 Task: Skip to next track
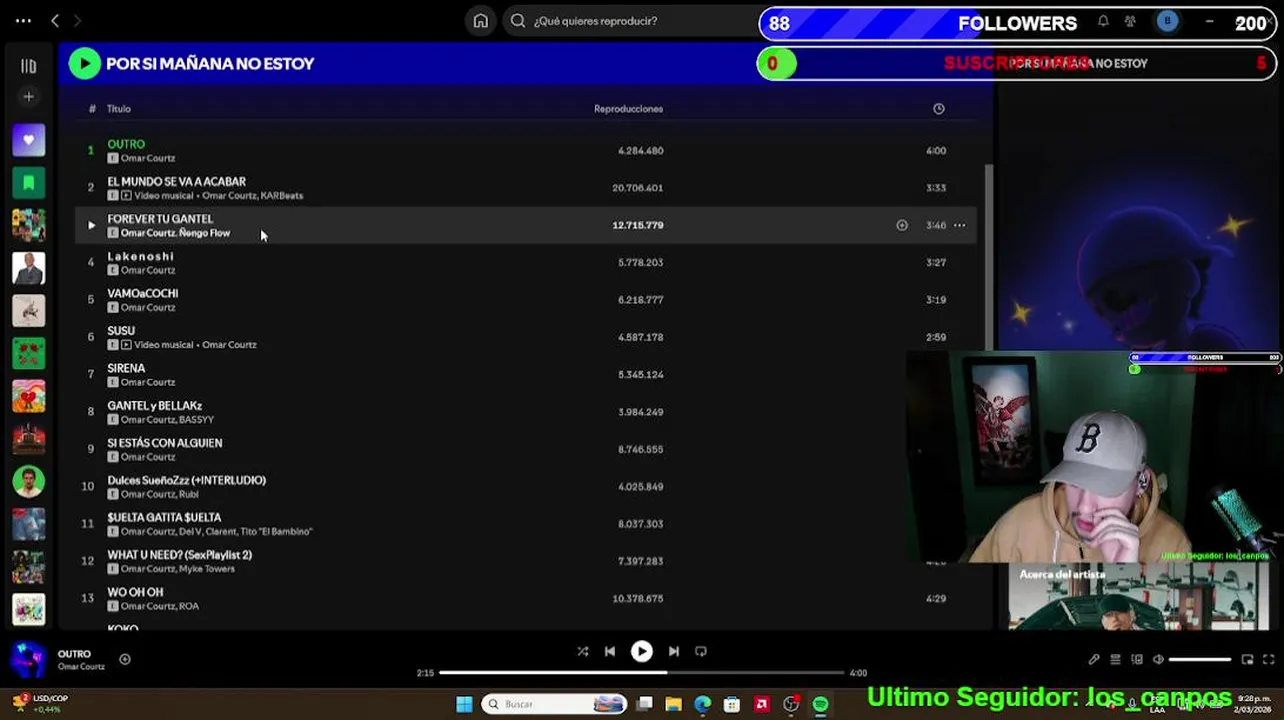pyautogui.click(x=673, y=651)
